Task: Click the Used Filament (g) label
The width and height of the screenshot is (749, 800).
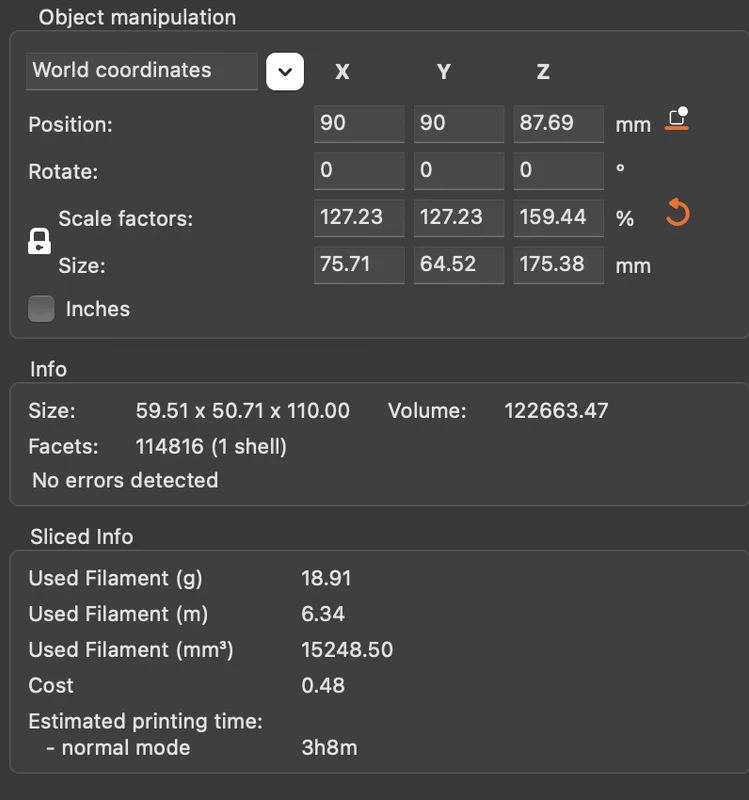Action: tap(115, 579)
